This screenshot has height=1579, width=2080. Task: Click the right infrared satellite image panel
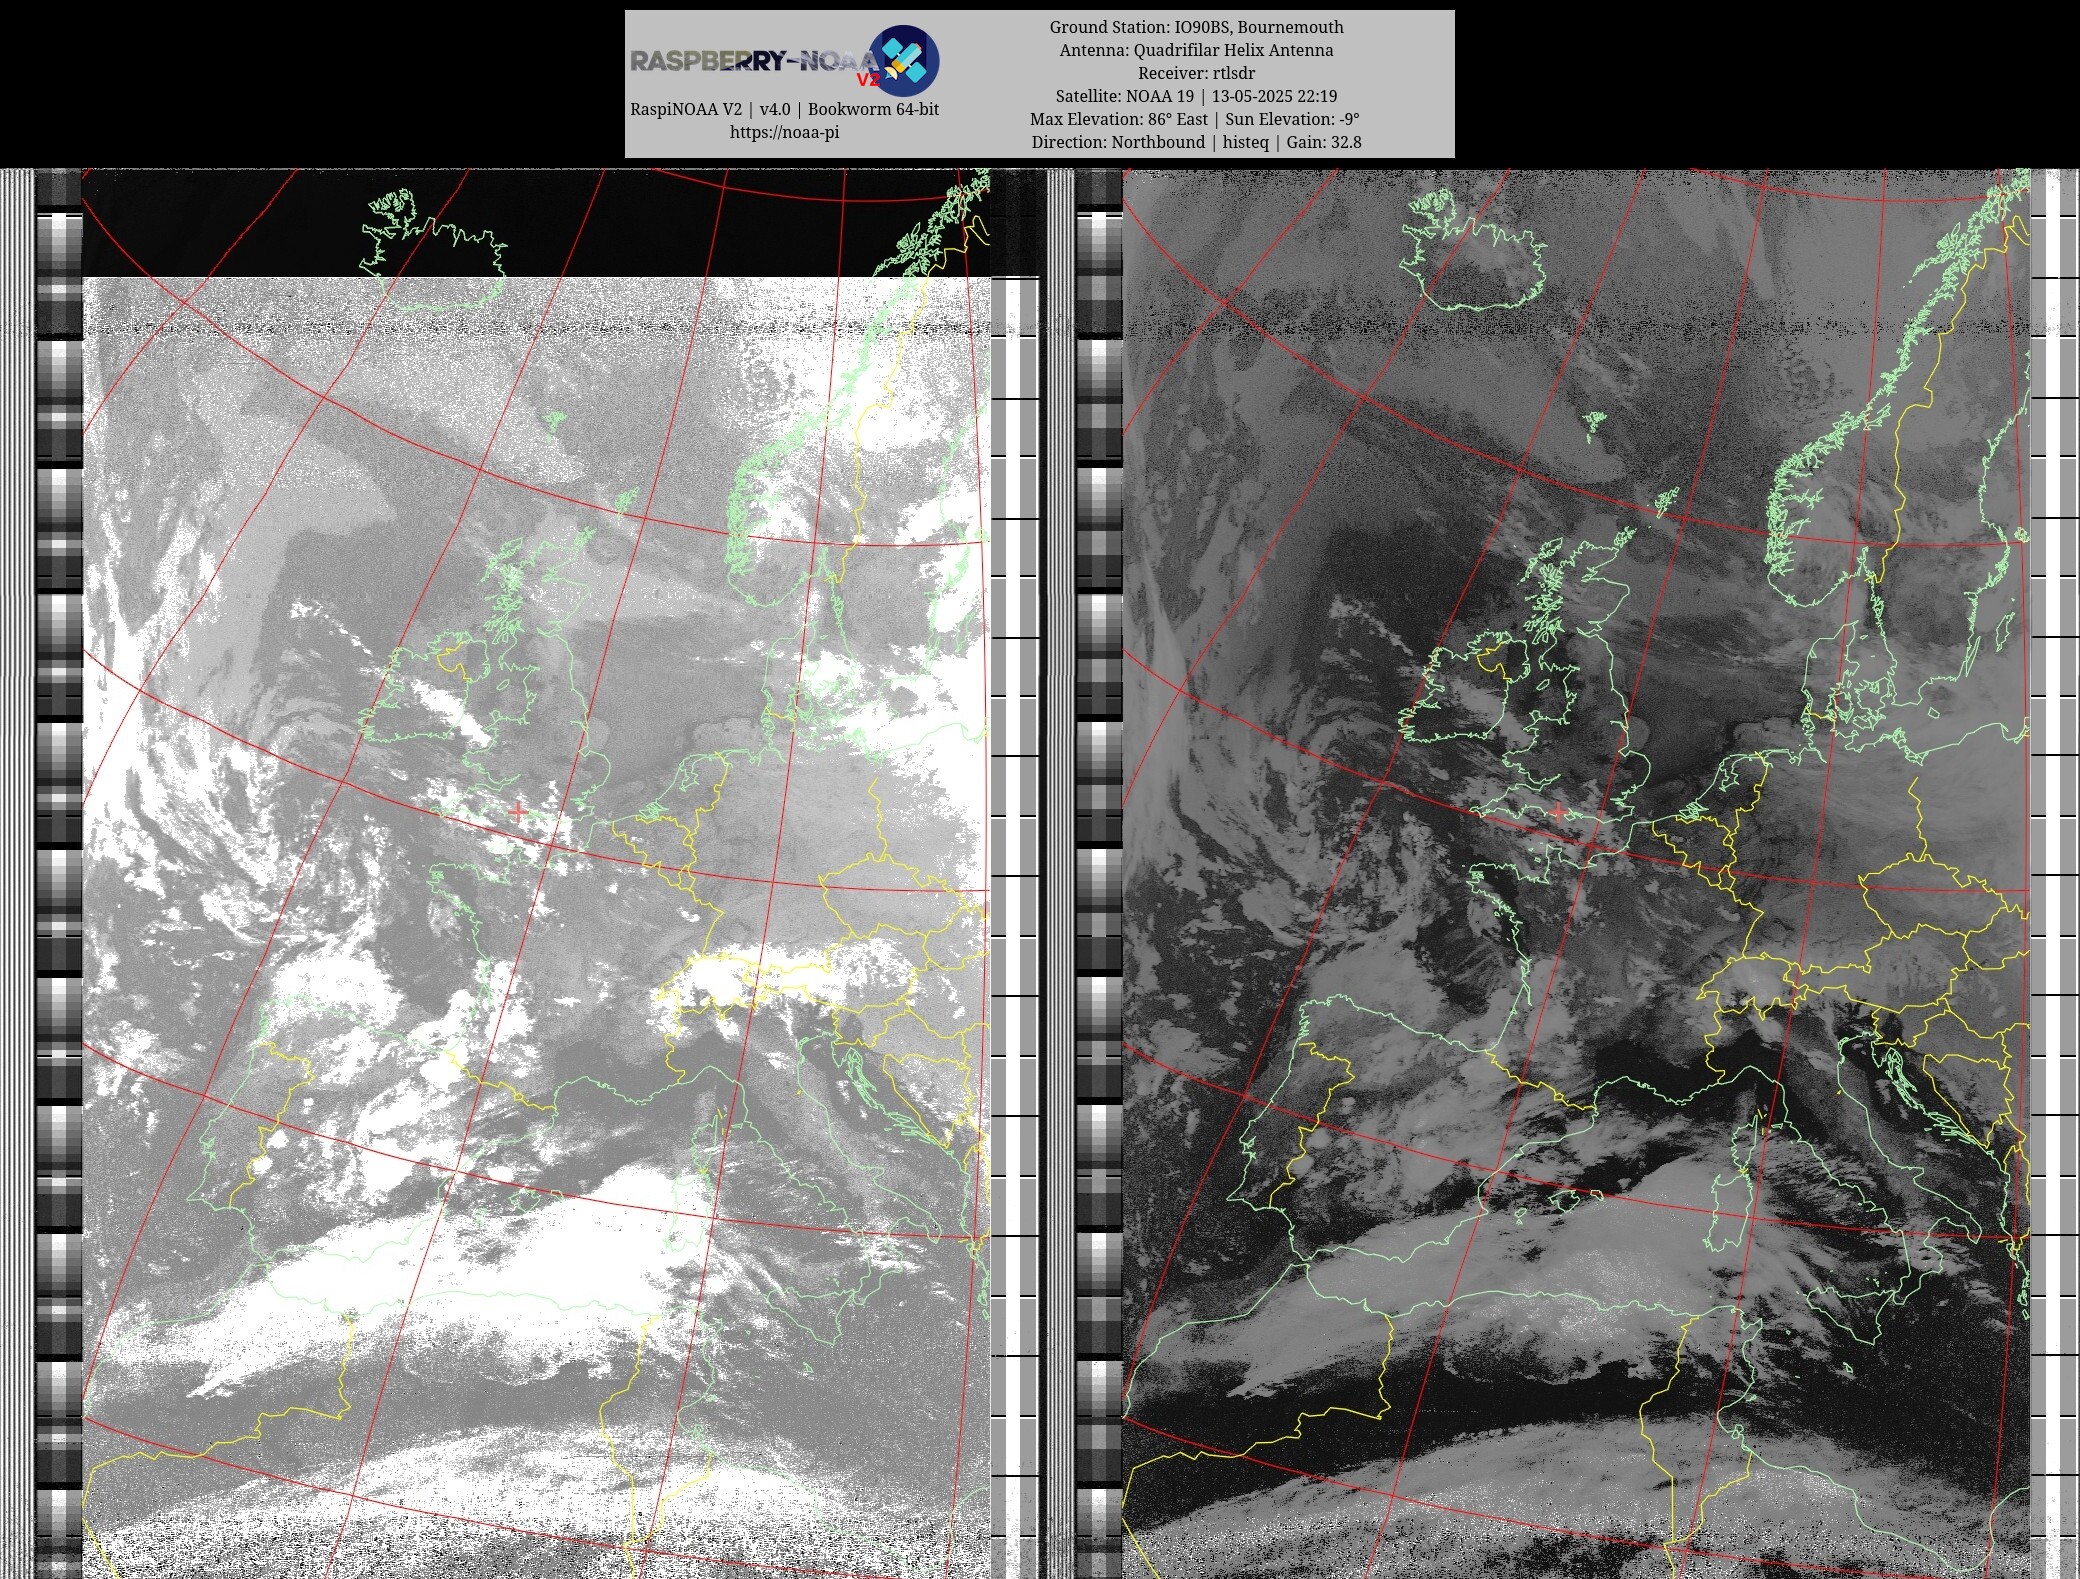click(x=1576, y=873)
